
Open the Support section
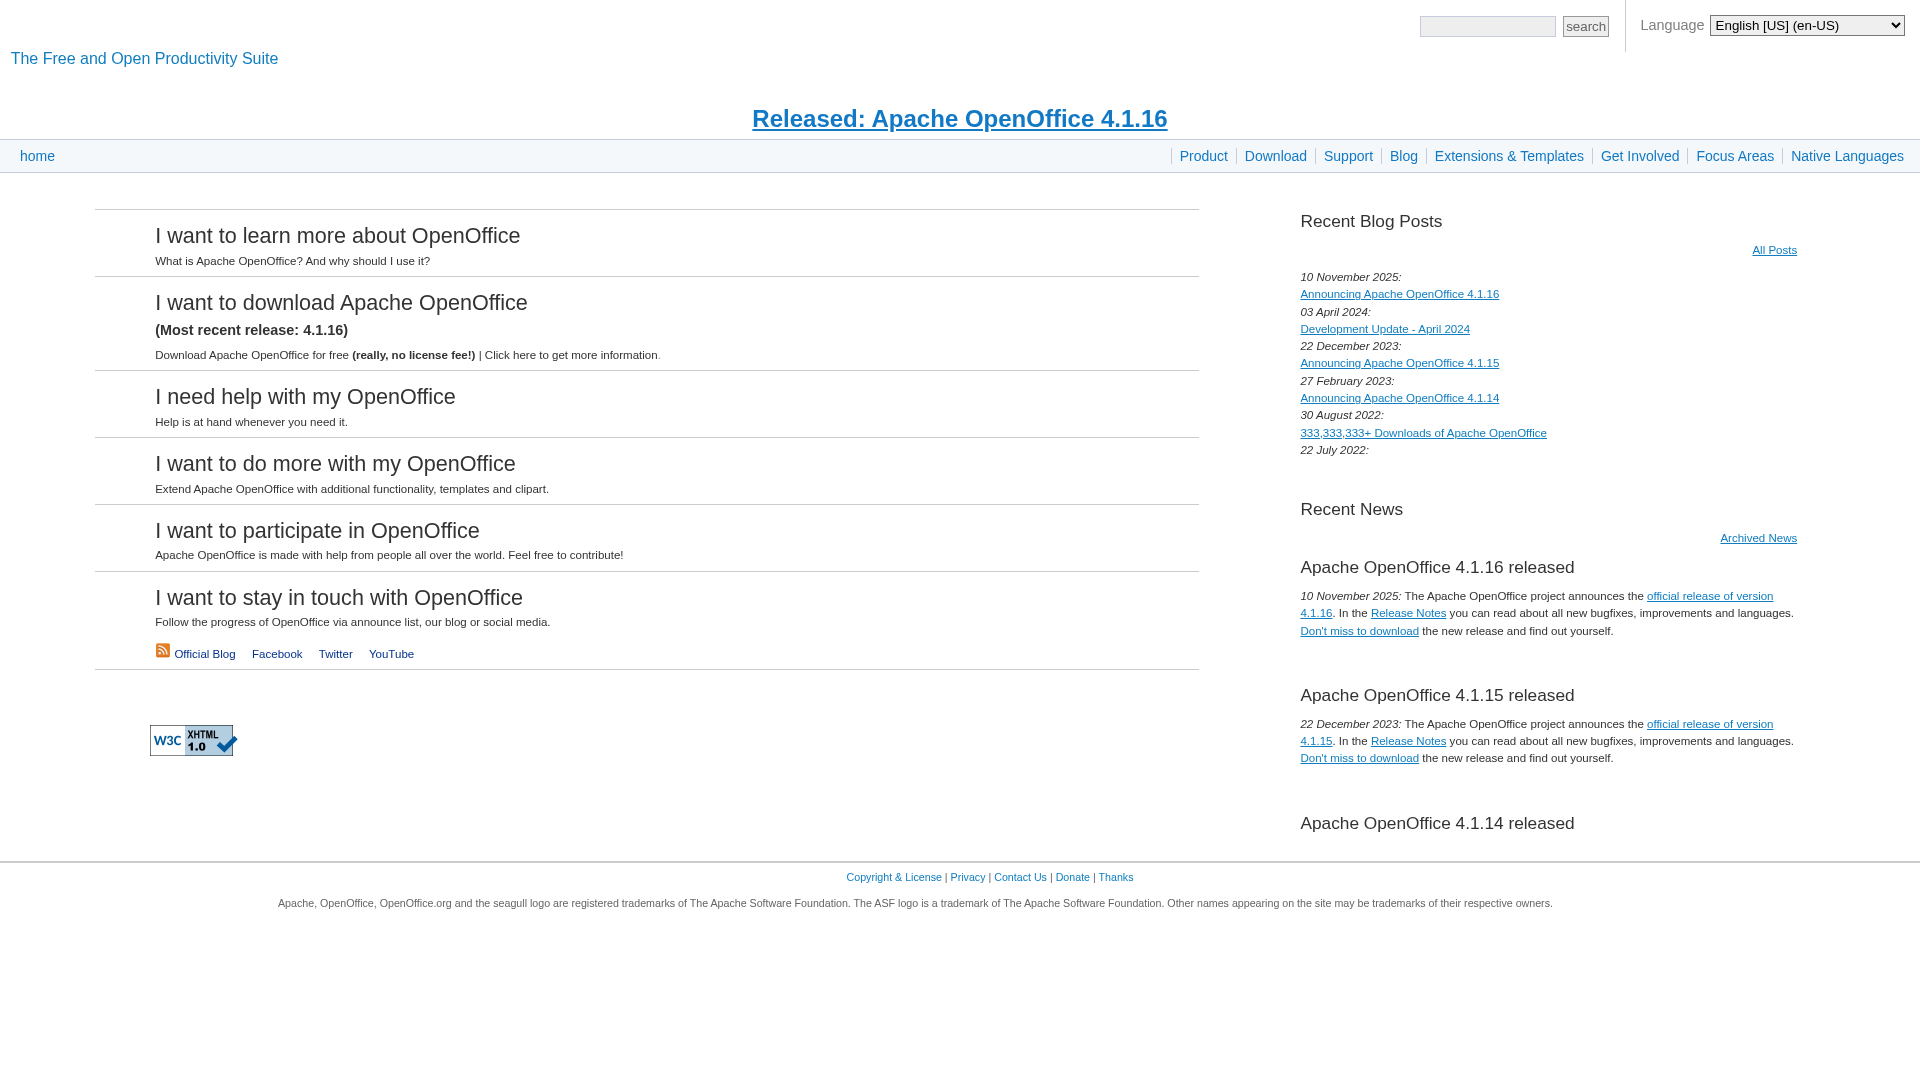point(1348,156)
